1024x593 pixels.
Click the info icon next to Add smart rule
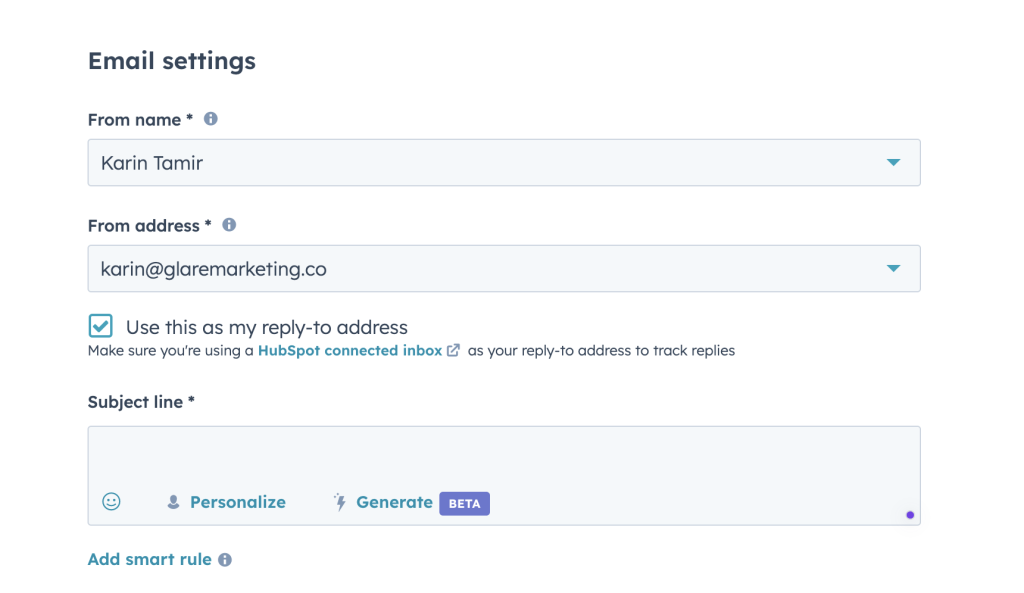tap(225, 560)
